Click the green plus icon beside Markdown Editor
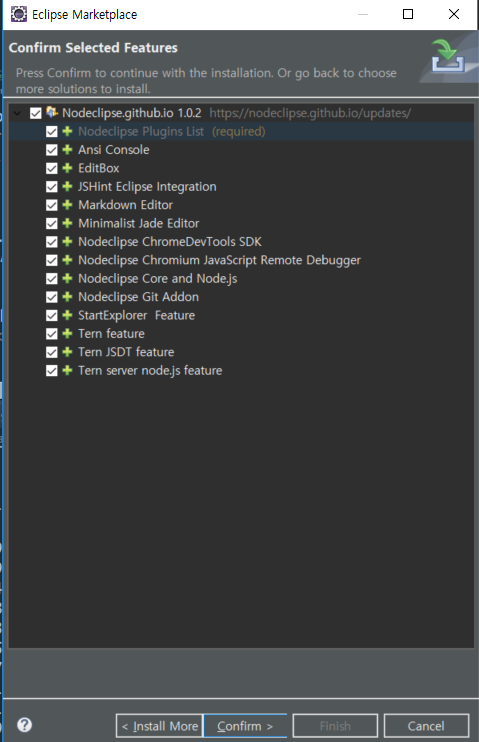479x742 pixels. pos(67,205)
